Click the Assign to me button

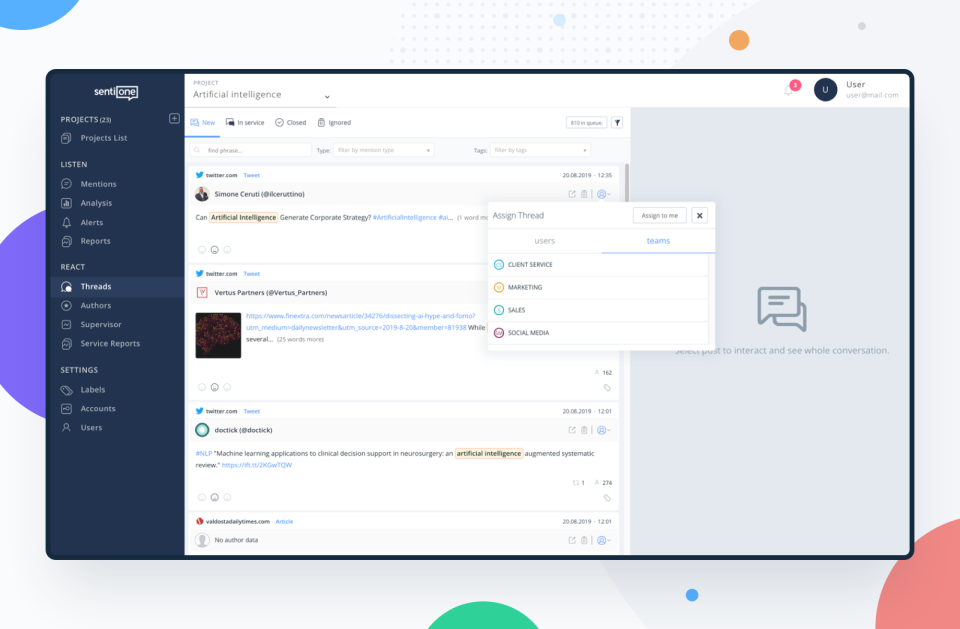[x=659, y=216]
